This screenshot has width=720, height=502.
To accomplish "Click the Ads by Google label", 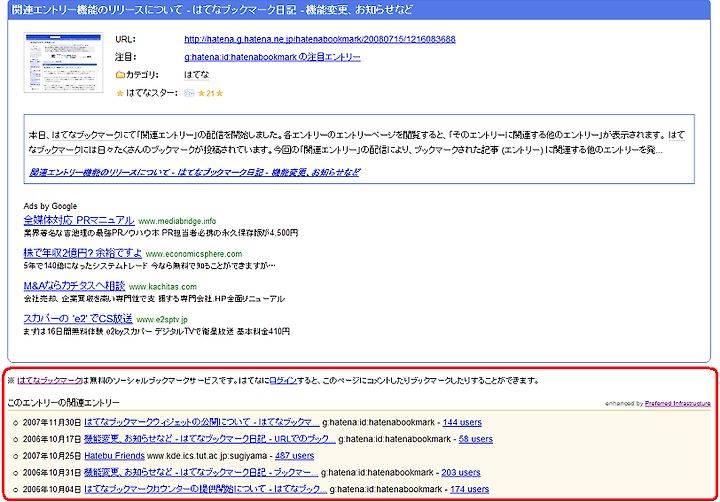I will pyautogui.click(x=50, y=206).
